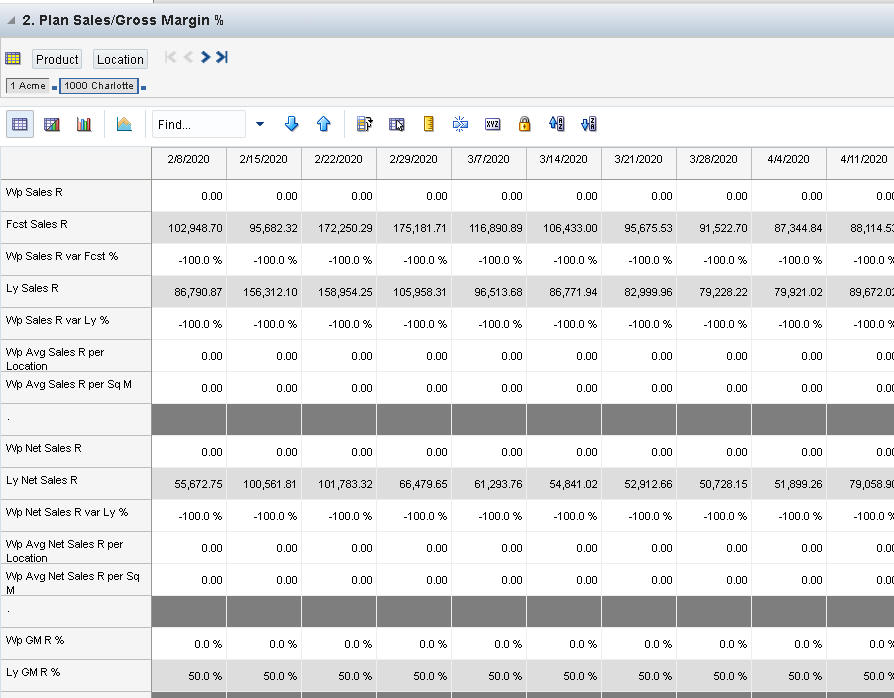
Task: Select the 3/28/2020 column header
Action: (x=714, y=163)
